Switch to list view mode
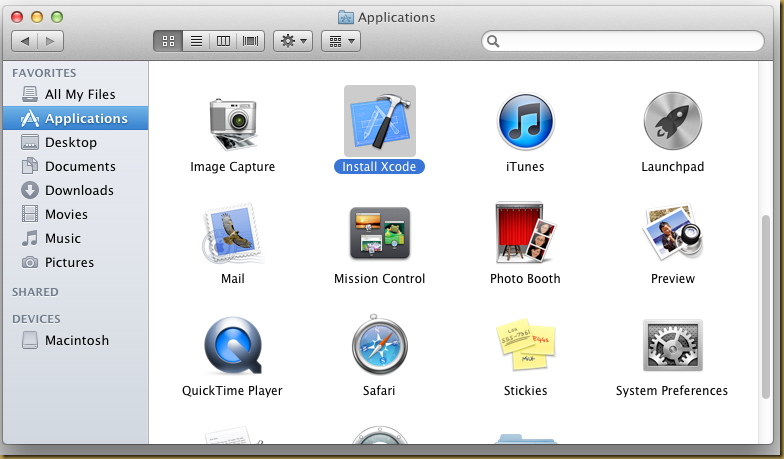784x459 pixels. [196, 41]
